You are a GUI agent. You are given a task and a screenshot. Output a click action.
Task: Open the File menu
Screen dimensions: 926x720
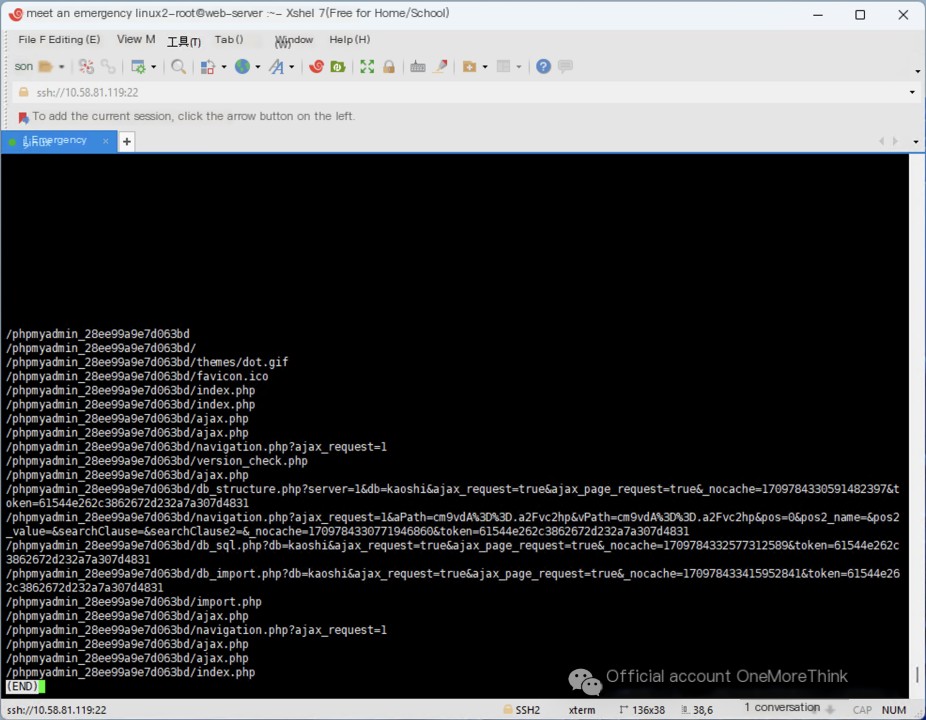click(x=31, y=40)
